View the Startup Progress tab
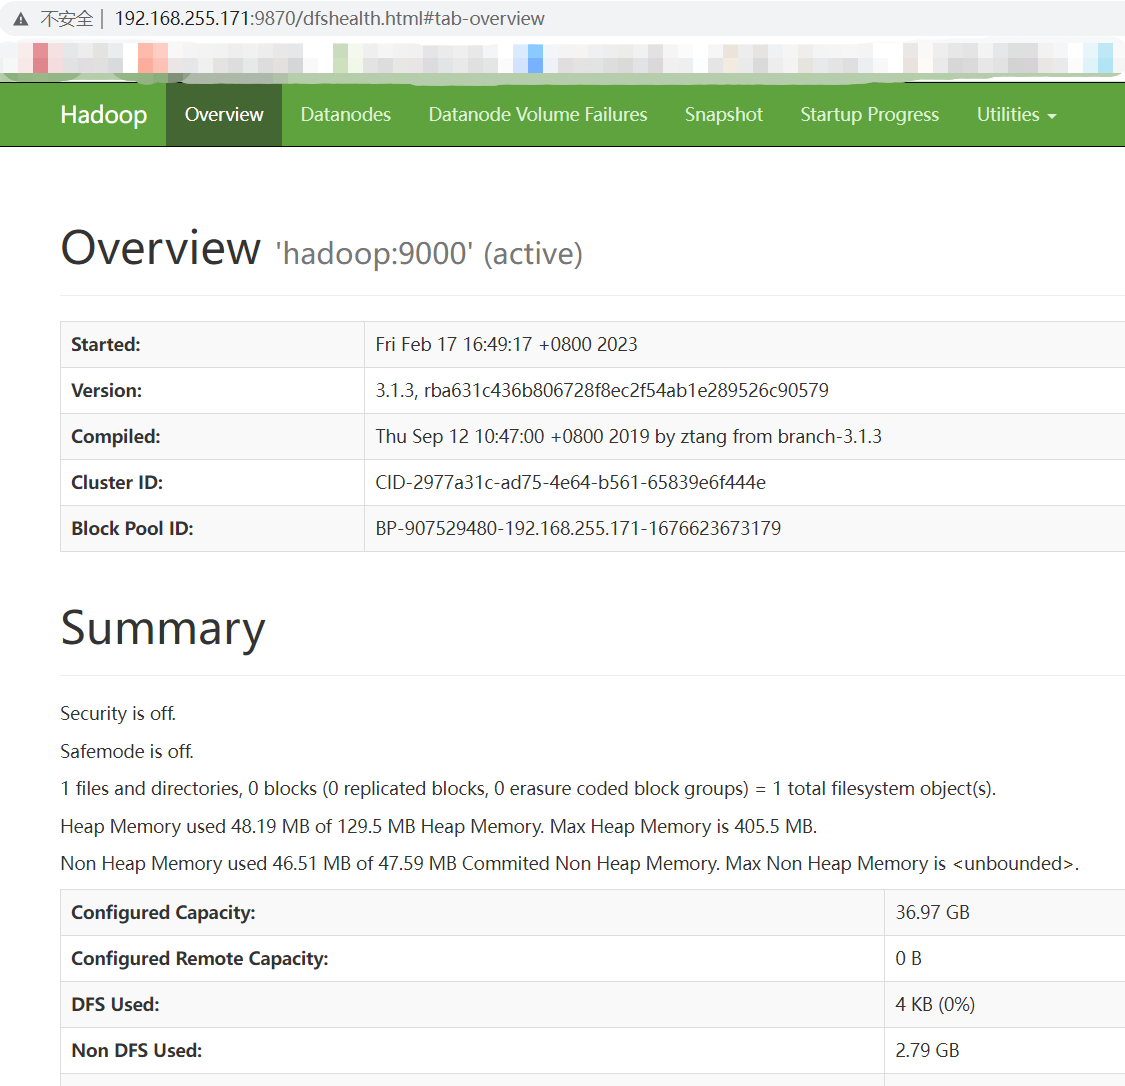 (870, 115)
